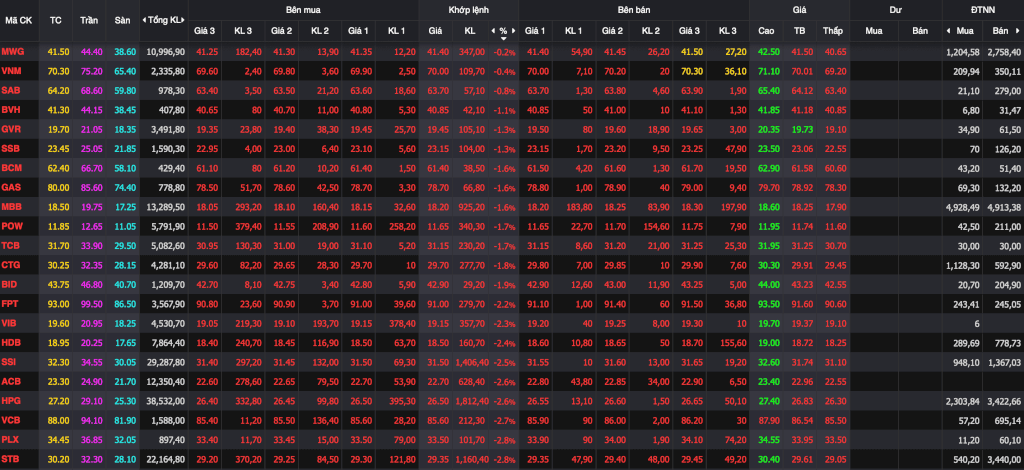Open the GAS ticker symbol
The height and width of the screenshot is (470, 1024).
(x=11, y=188)
